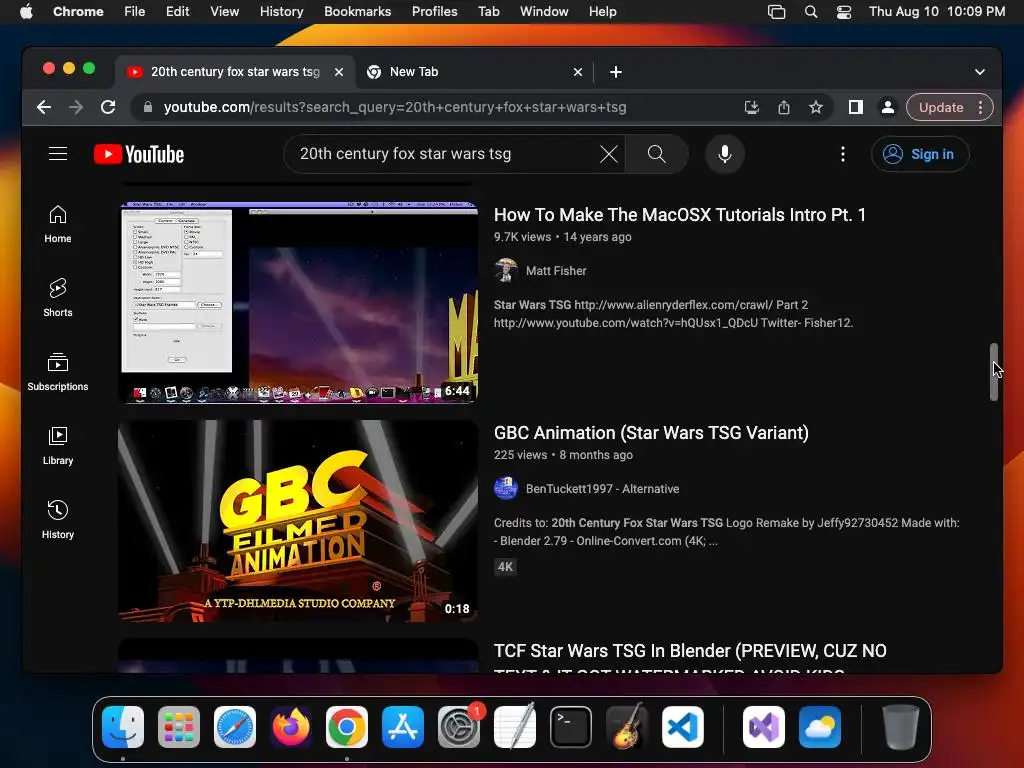This screenshot has width=1024, height=768.
Task: Launch Visual Studio Code from the Dock
Action: (682, 727)
